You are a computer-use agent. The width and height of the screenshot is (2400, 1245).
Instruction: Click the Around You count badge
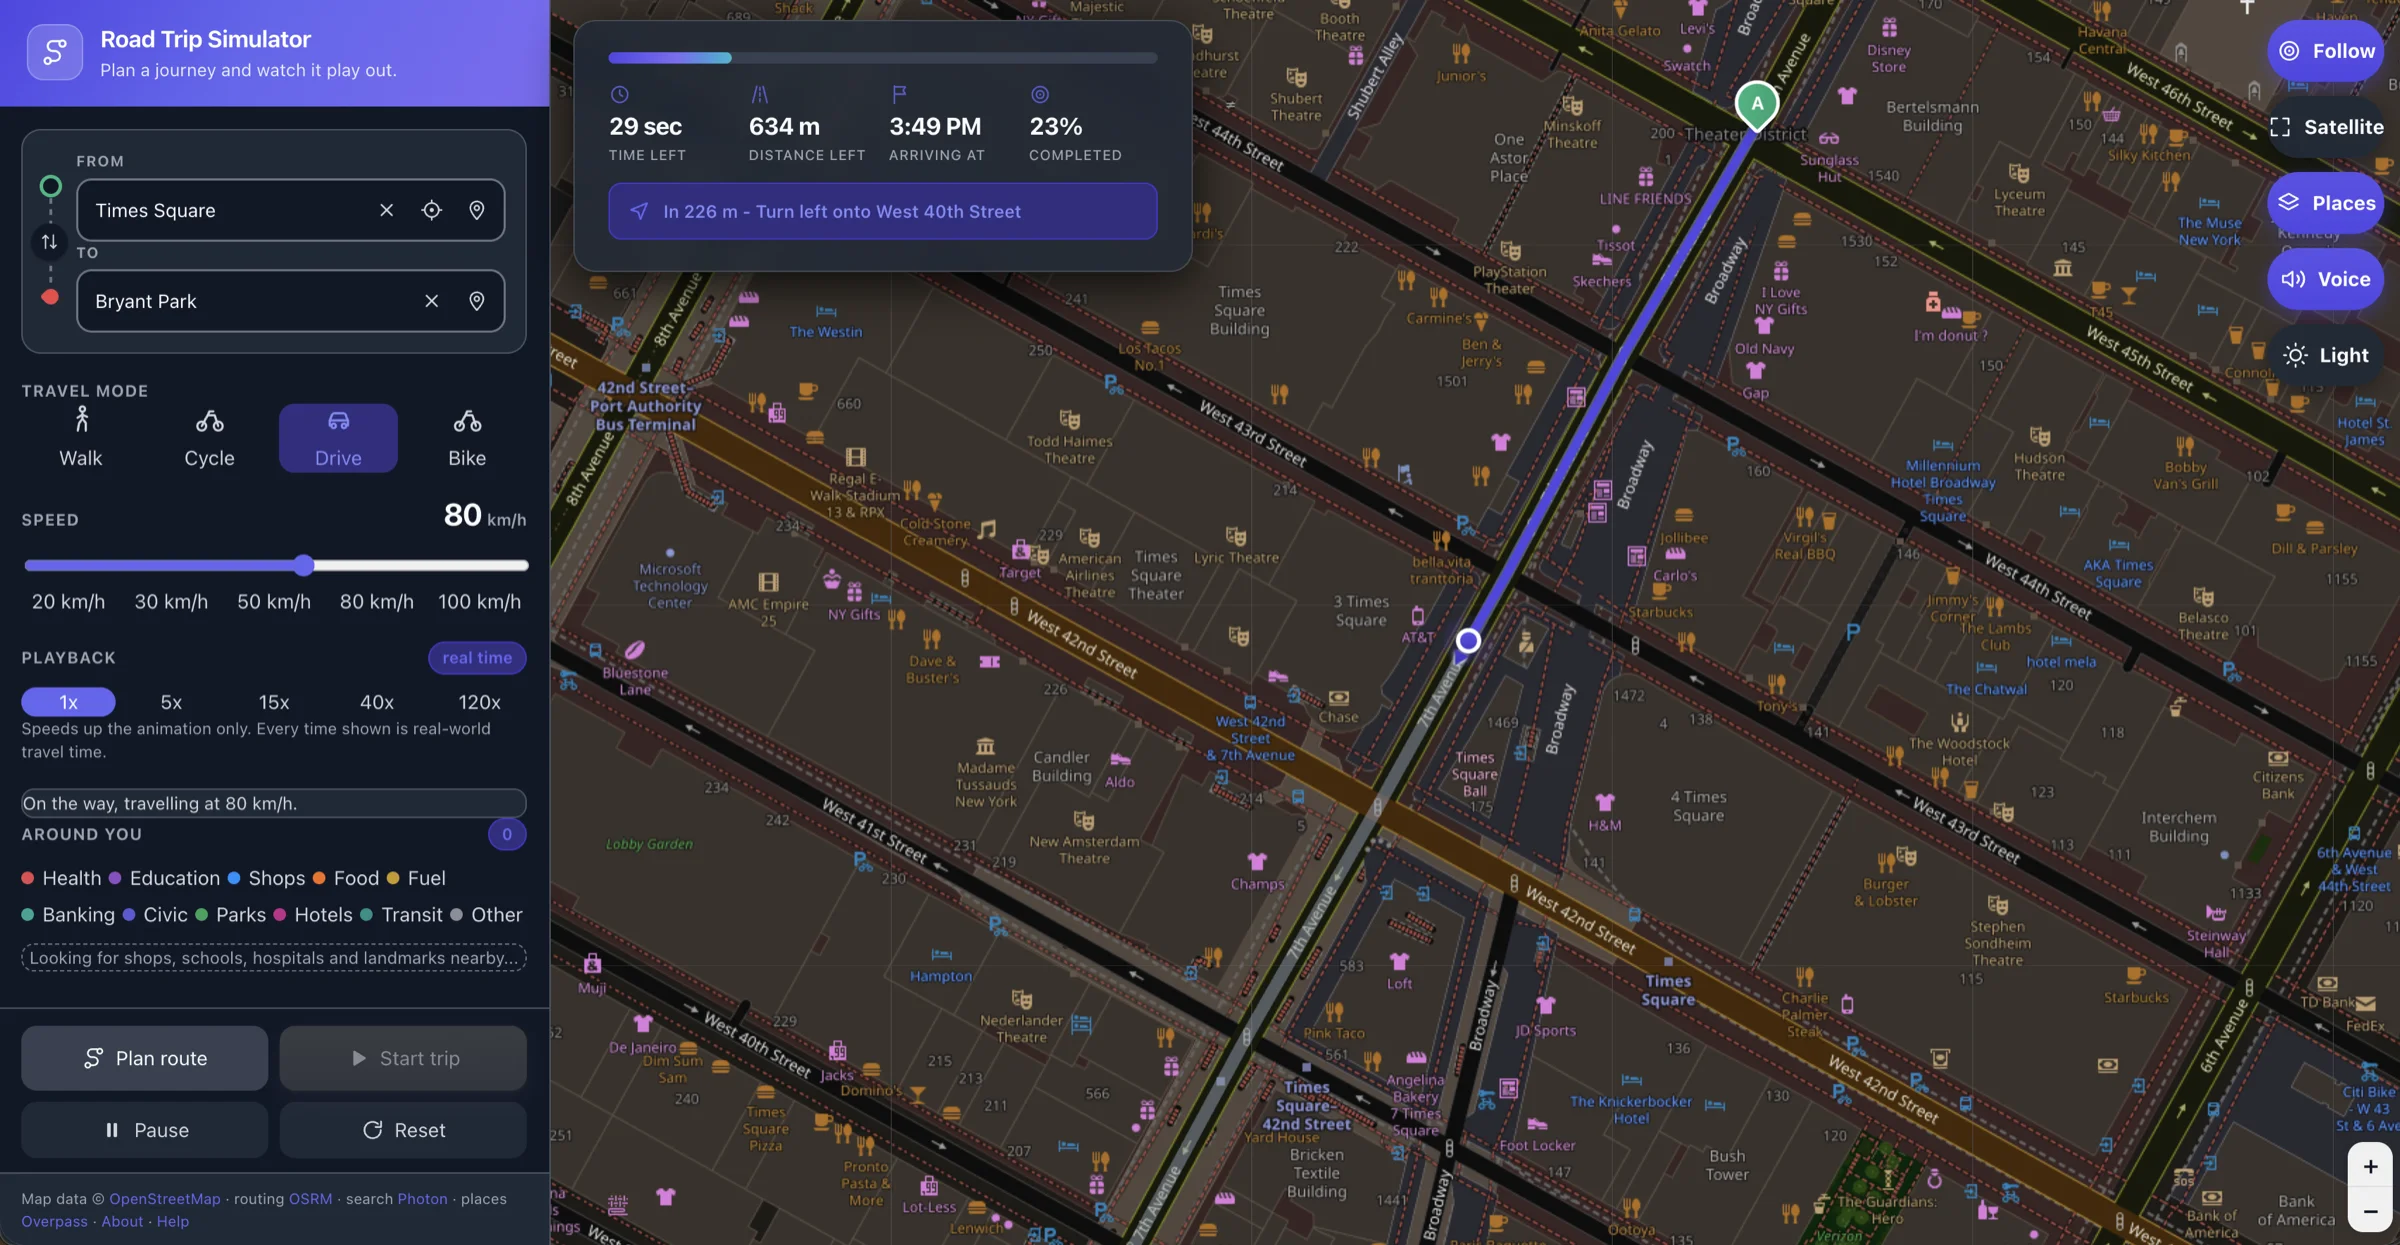(x=507, y=834)
